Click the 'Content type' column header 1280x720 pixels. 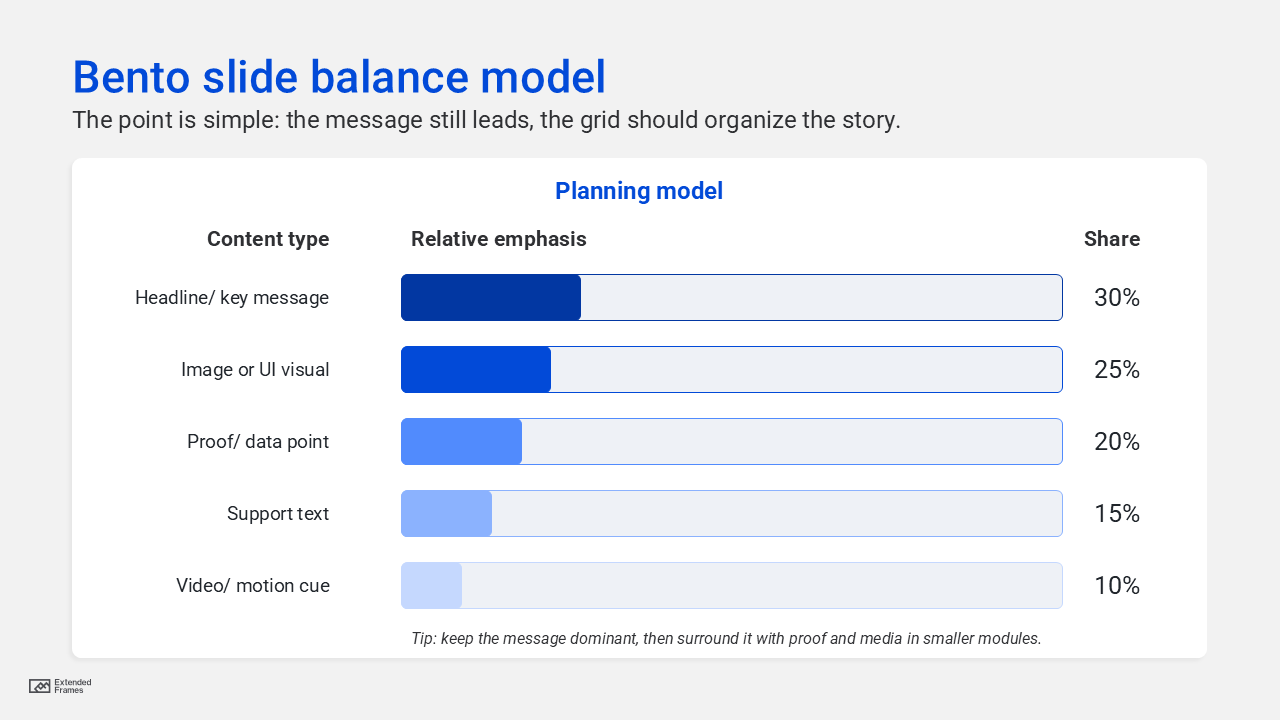click(268, 239)
